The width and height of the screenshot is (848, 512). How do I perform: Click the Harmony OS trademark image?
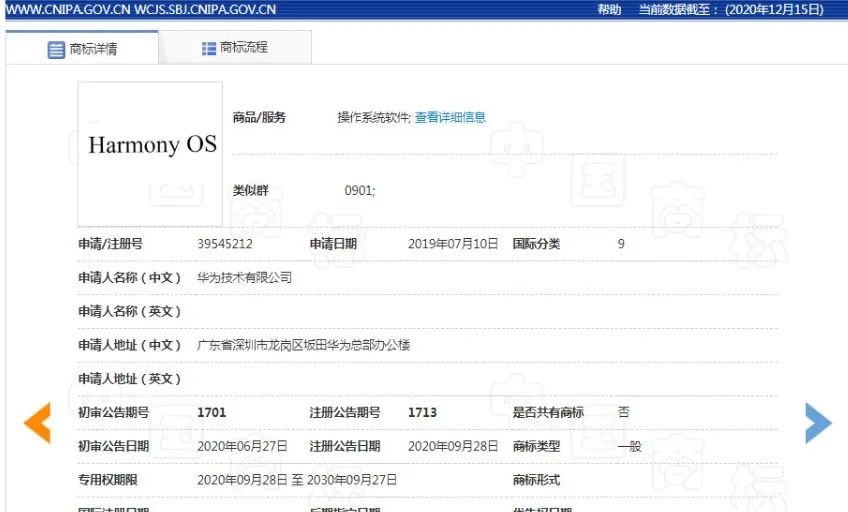(150, 154)
